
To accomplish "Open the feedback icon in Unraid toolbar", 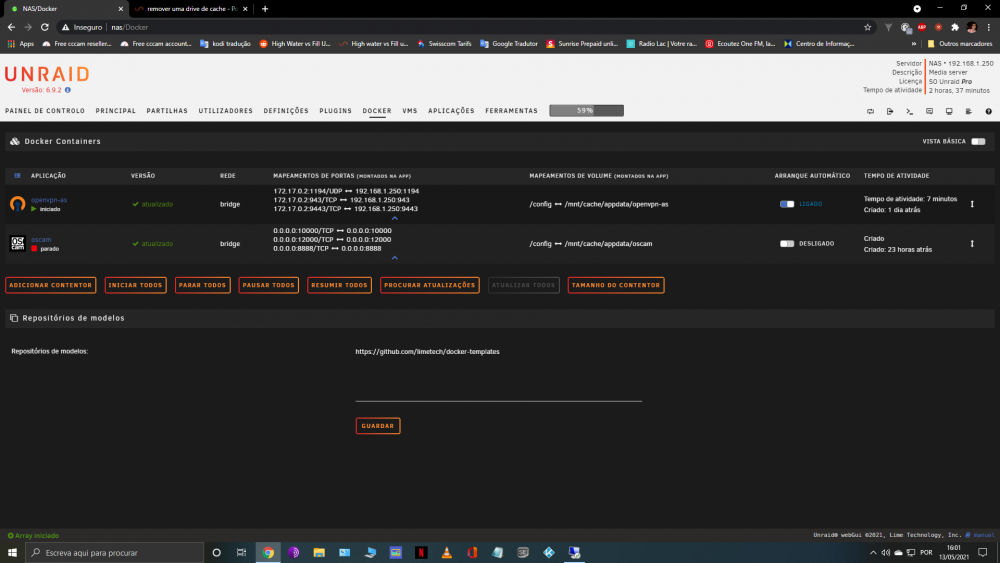I will [x=929, y=111].
